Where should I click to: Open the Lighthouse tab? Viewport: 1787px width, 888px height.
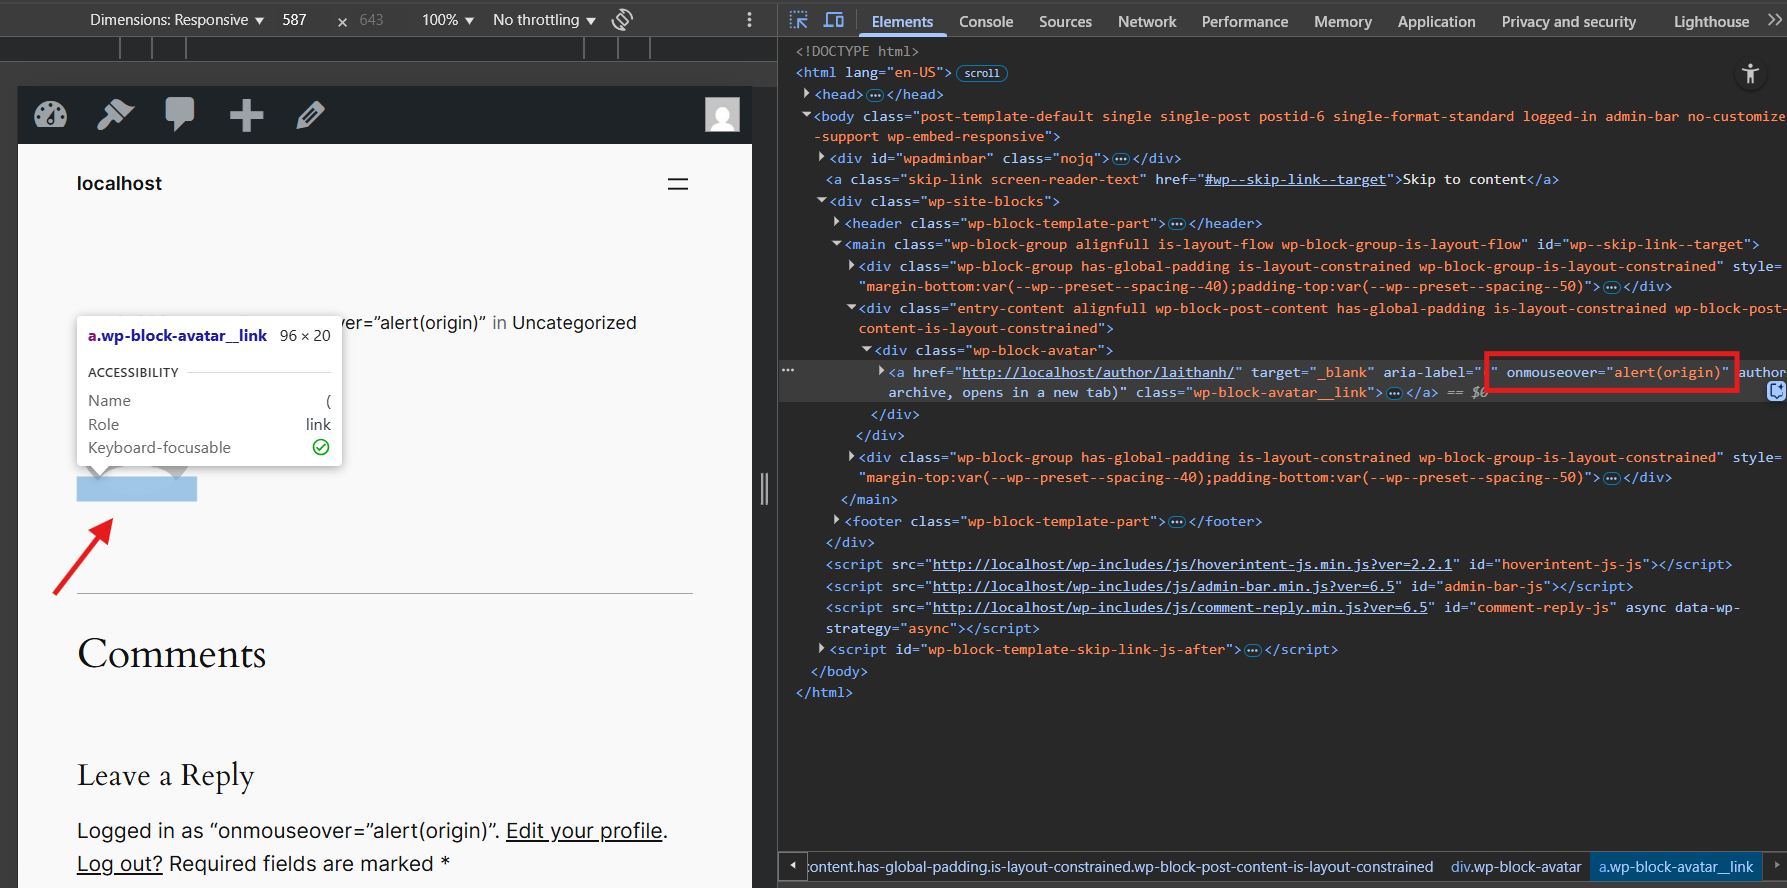coord(1711,21)
